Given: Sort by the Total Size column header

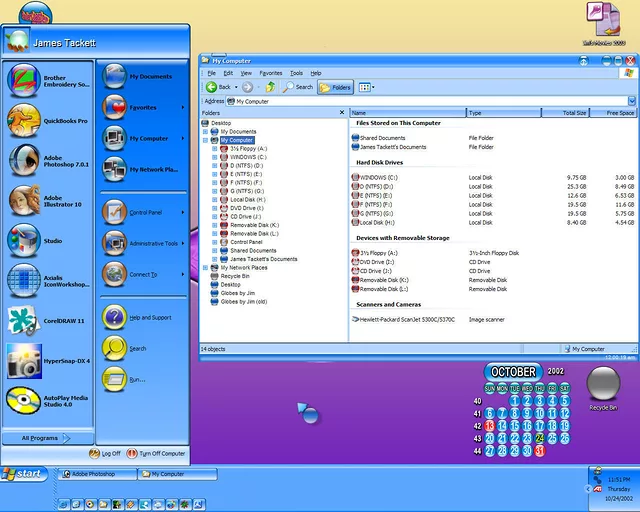Looking at the screenshot, I should [x=574, y=113].
